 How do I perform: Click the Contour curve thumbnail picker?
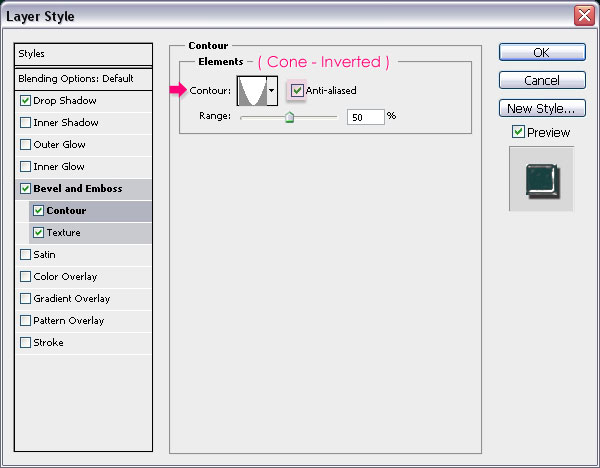tap(252, 91)
